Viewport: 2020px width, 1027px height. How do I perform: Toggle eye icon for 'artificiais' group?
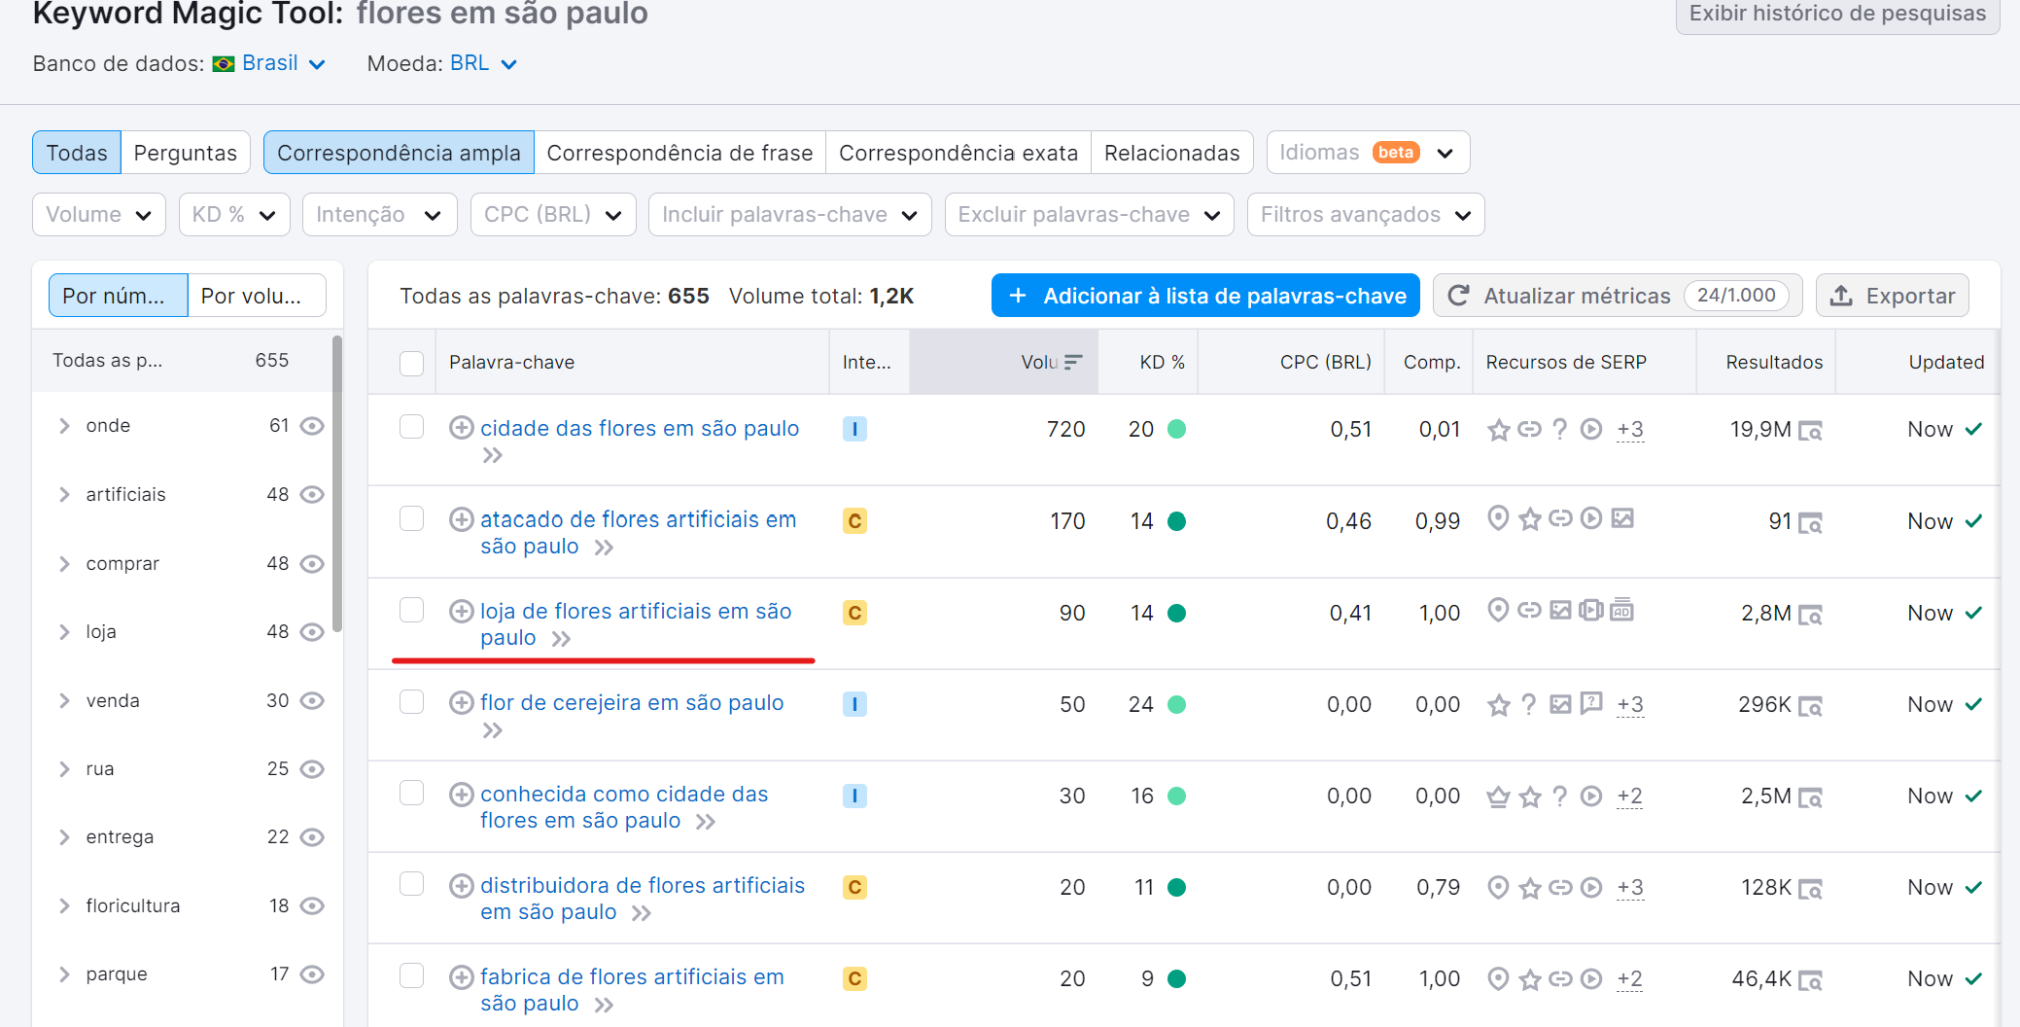[x=312, y=494]
